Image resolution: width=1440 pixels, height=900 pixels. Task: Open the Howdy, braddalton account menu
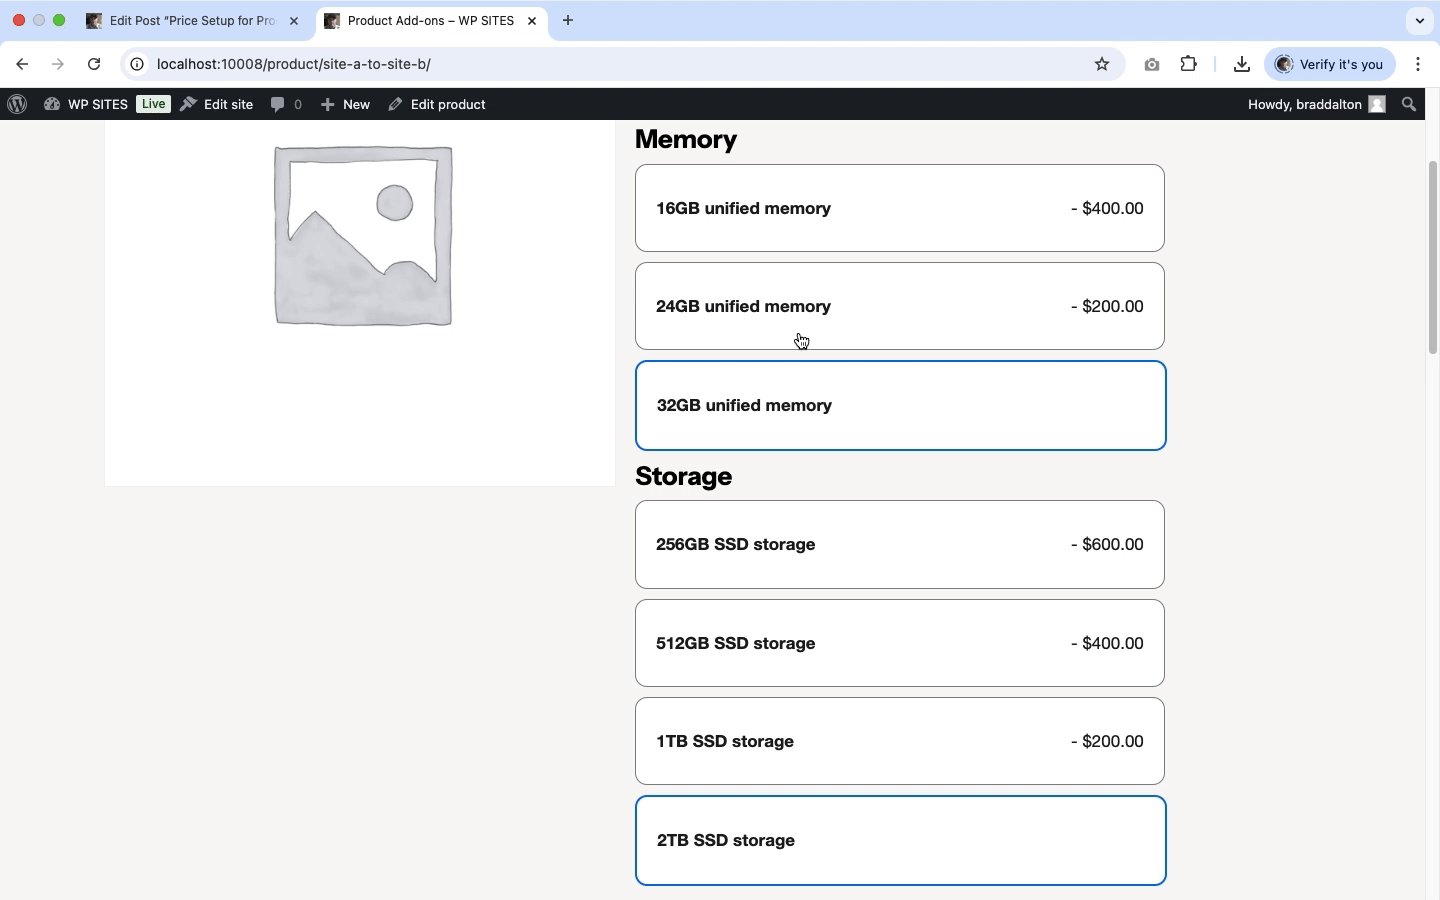coord(1315,104)
